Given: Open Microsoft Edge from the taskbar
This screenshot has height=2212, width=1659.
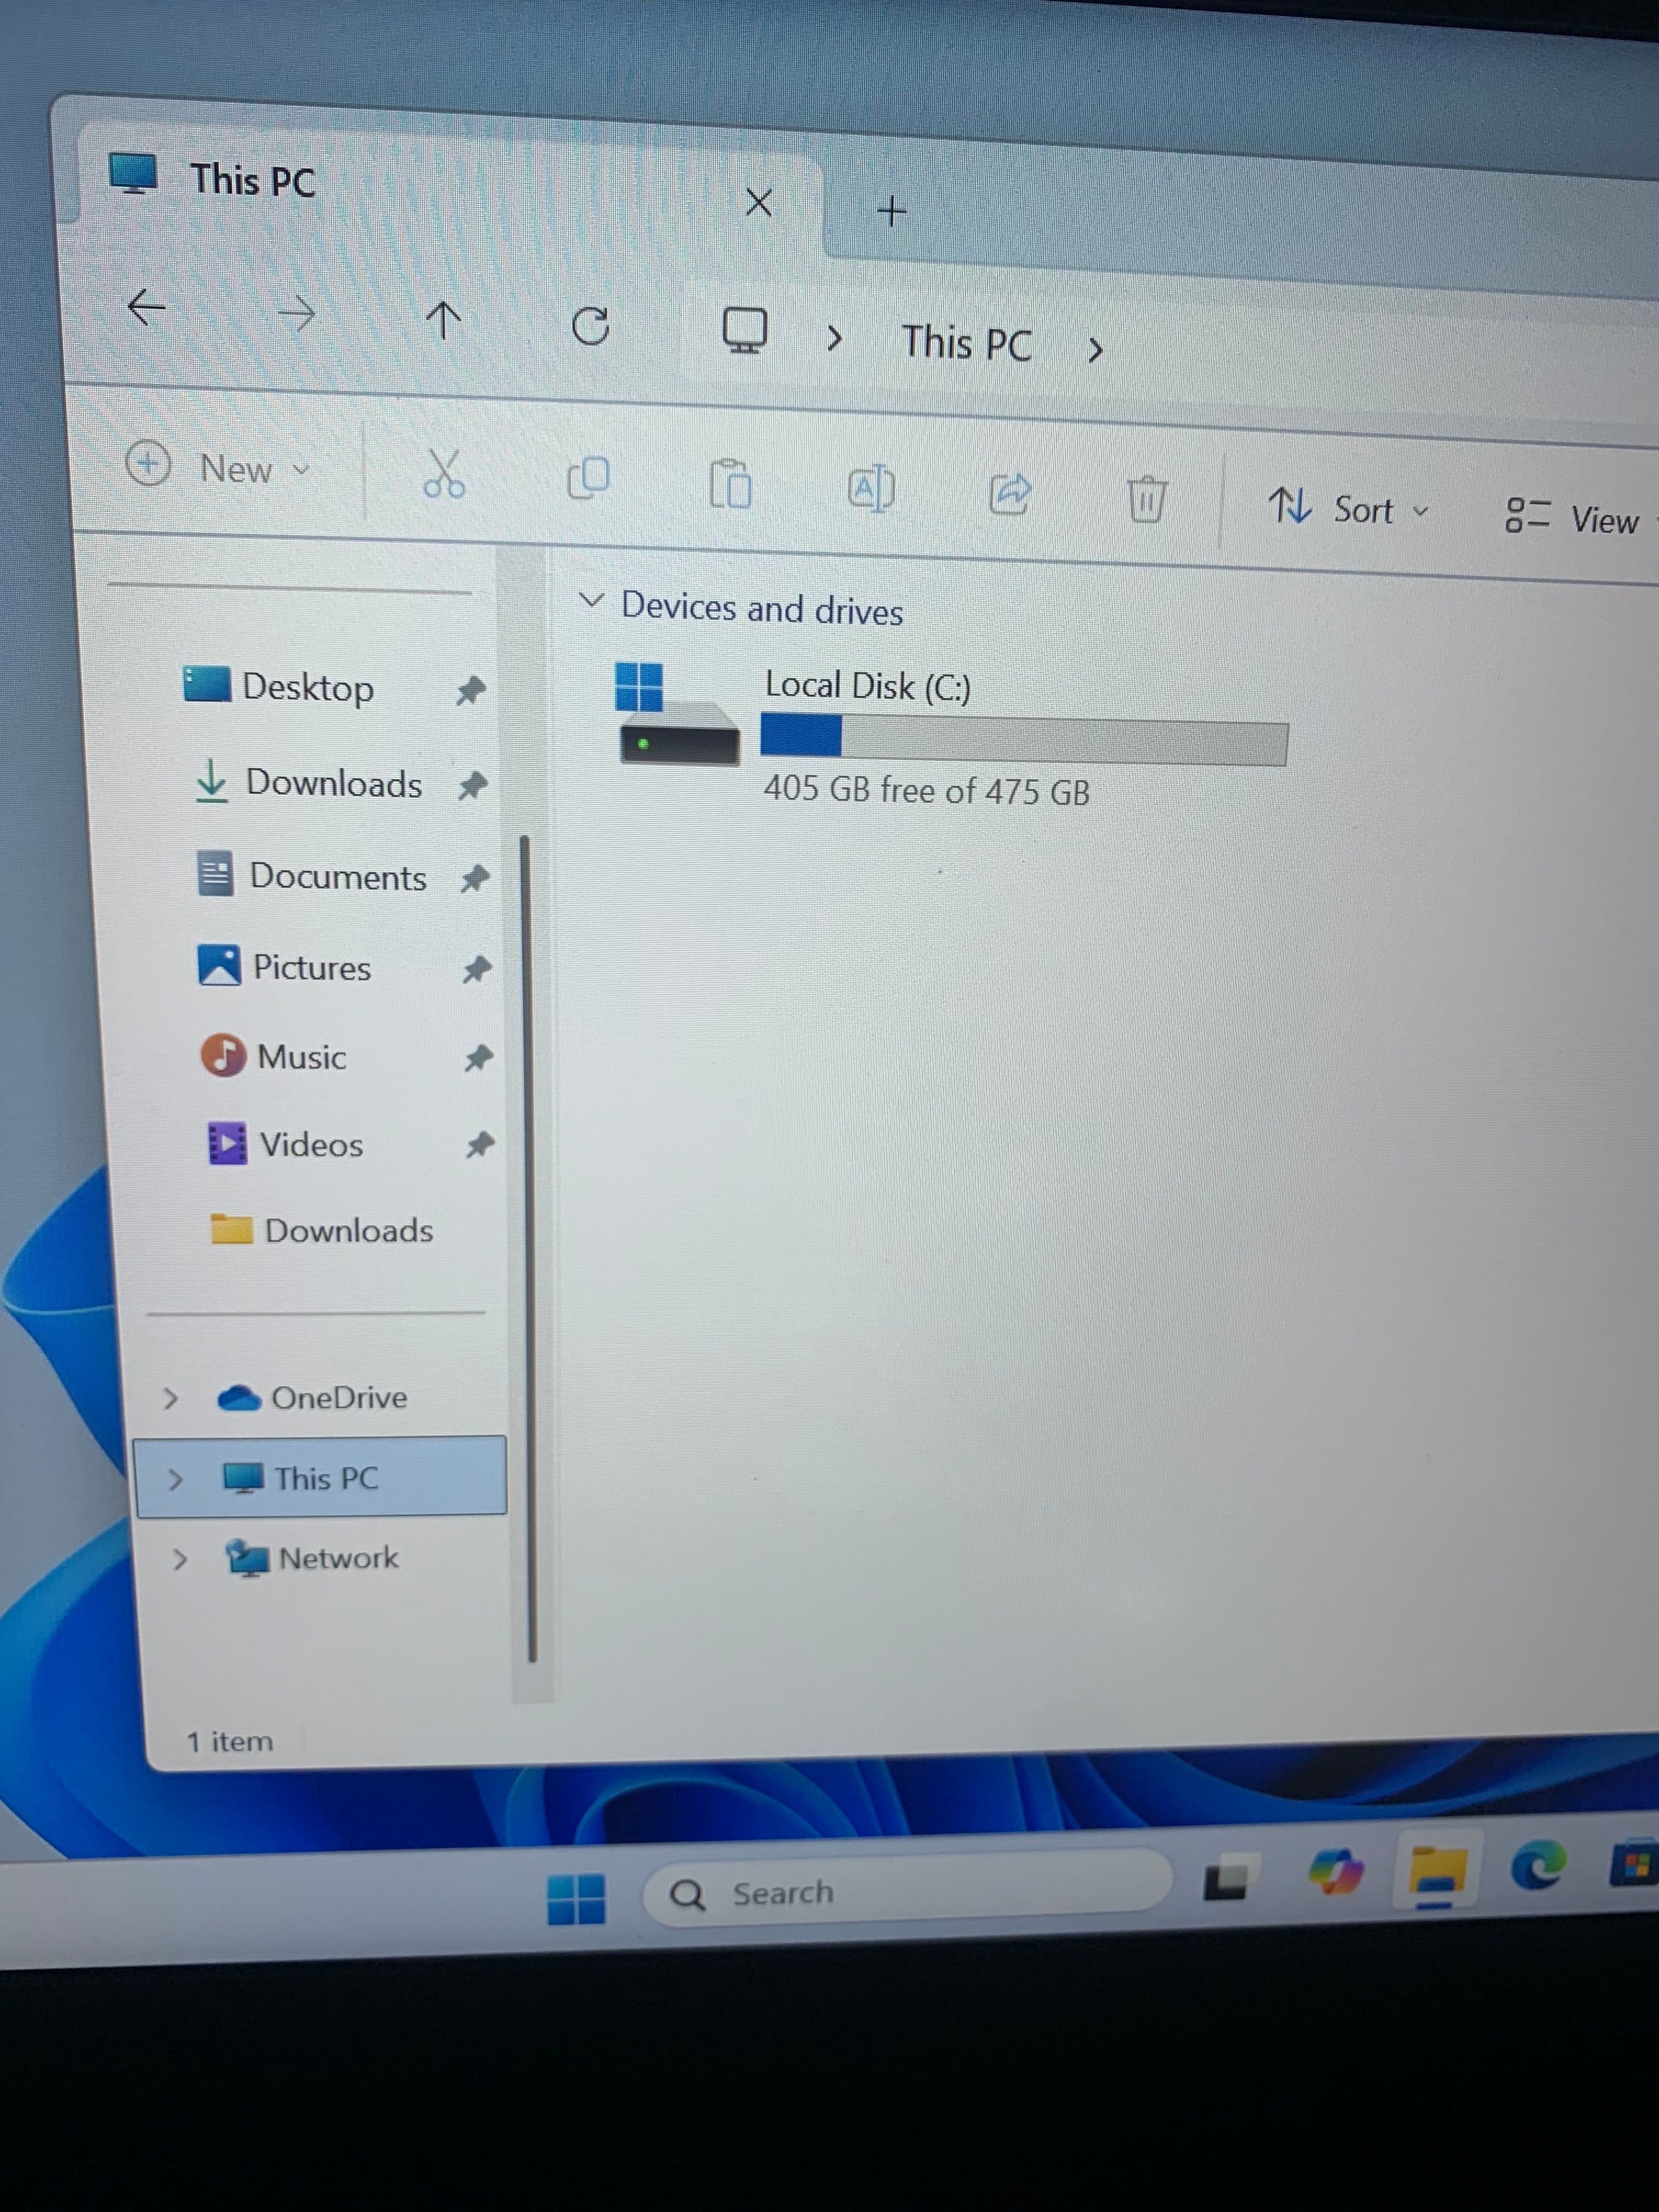Looking at the screenshot, I should pos(1538,1864).
